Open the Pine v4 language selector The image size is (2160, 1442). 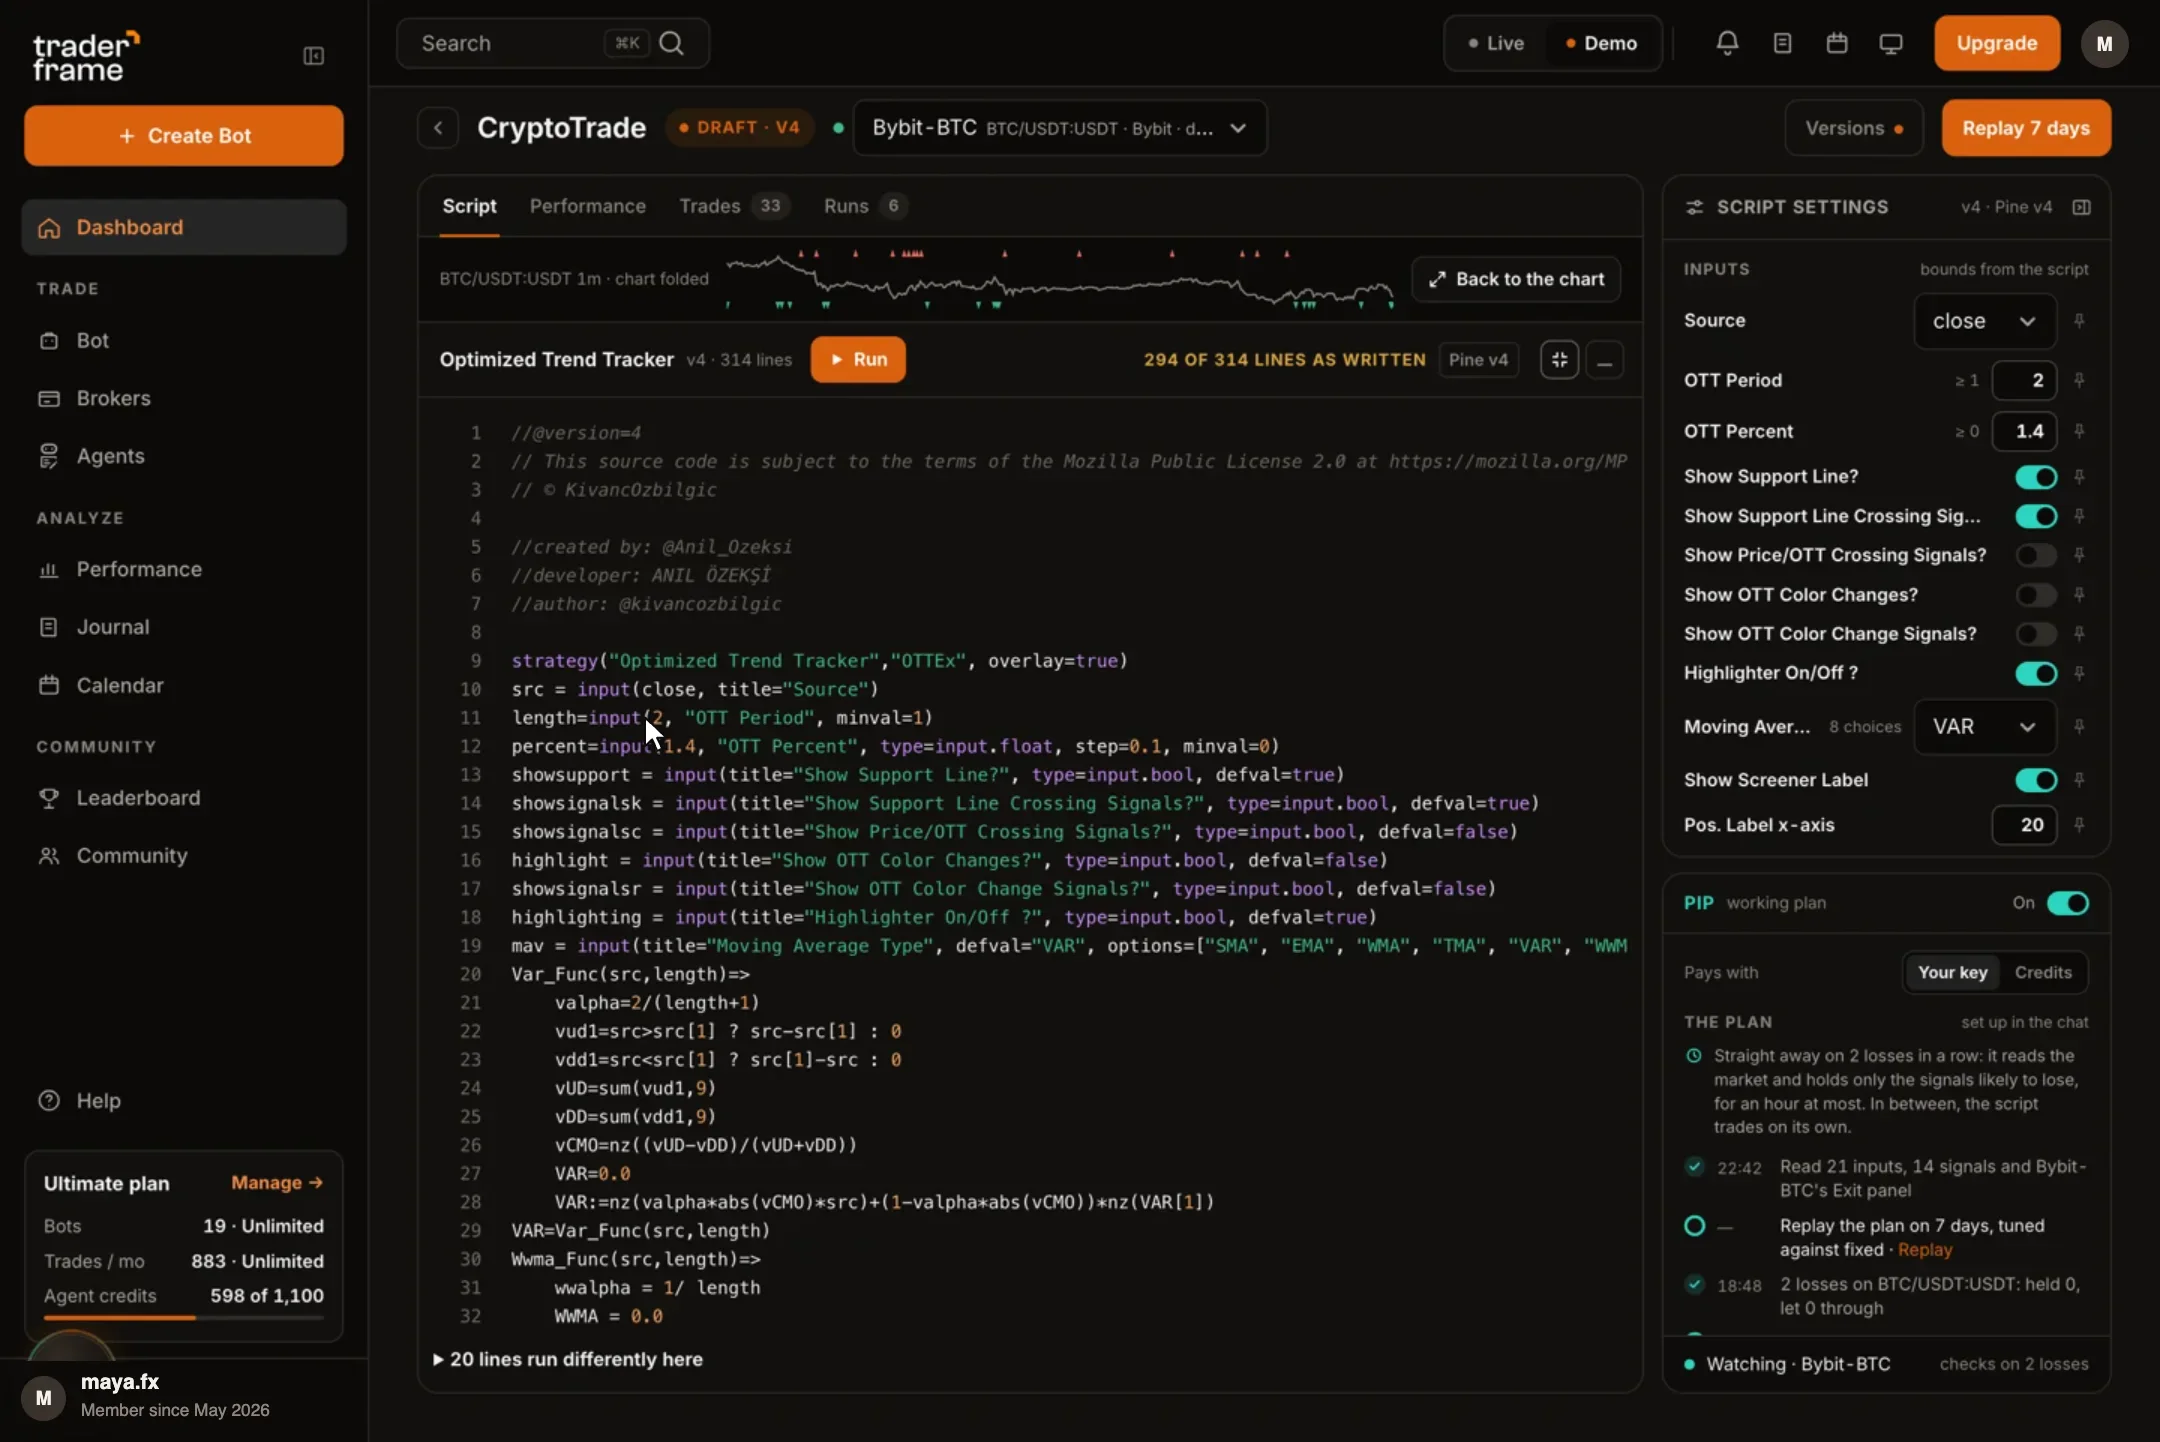pos(1478,360)
